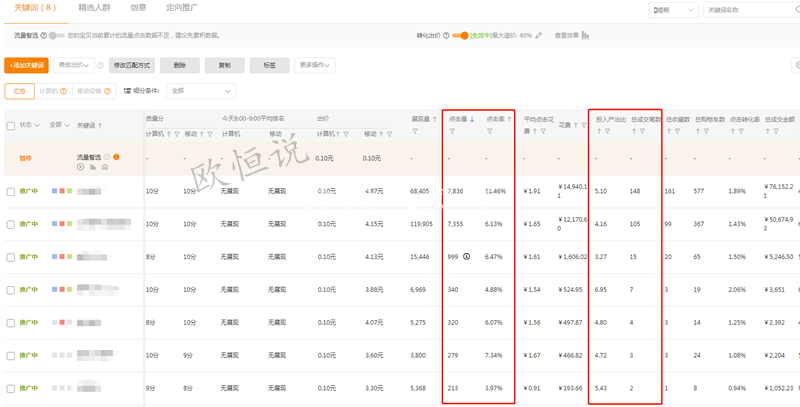This screenshot has height=407, width=800.
Task: Click the help icon next to 转化出价
Action: 447,35
